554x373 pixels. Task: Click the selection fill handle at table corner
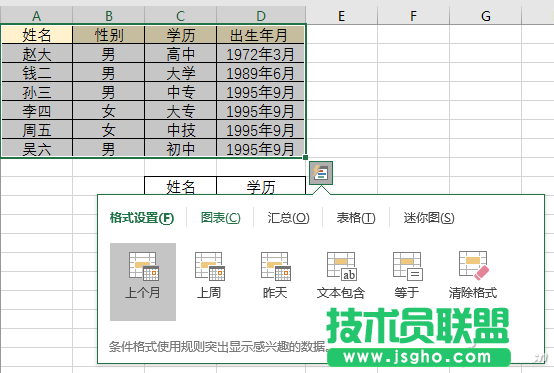point(306,158)
